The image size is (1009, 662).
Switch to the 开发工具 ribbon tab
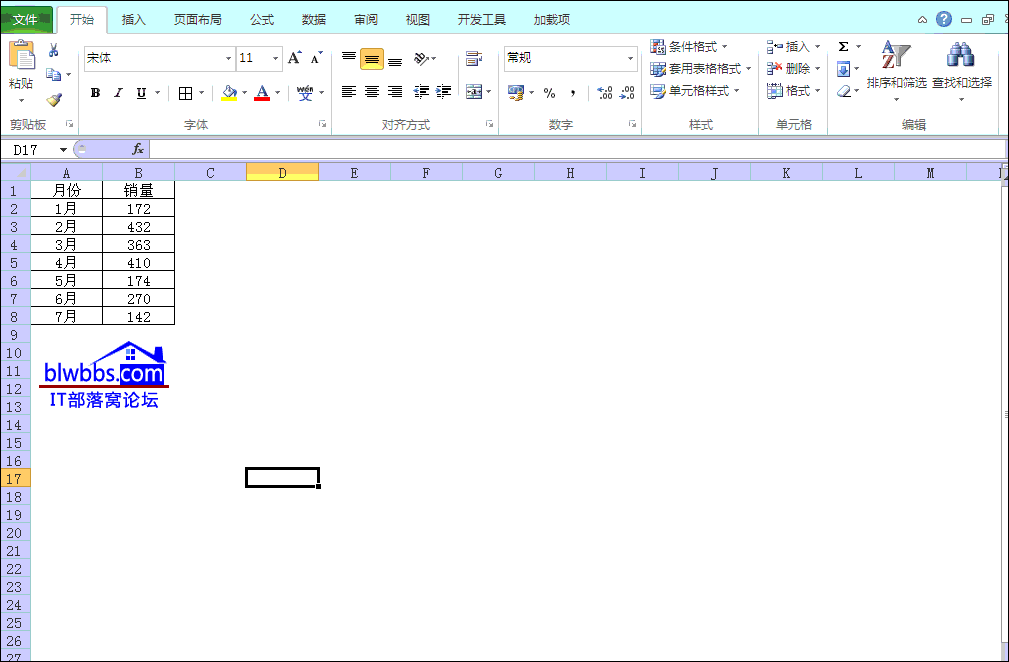pyautogui.click(x=481, y=17)
